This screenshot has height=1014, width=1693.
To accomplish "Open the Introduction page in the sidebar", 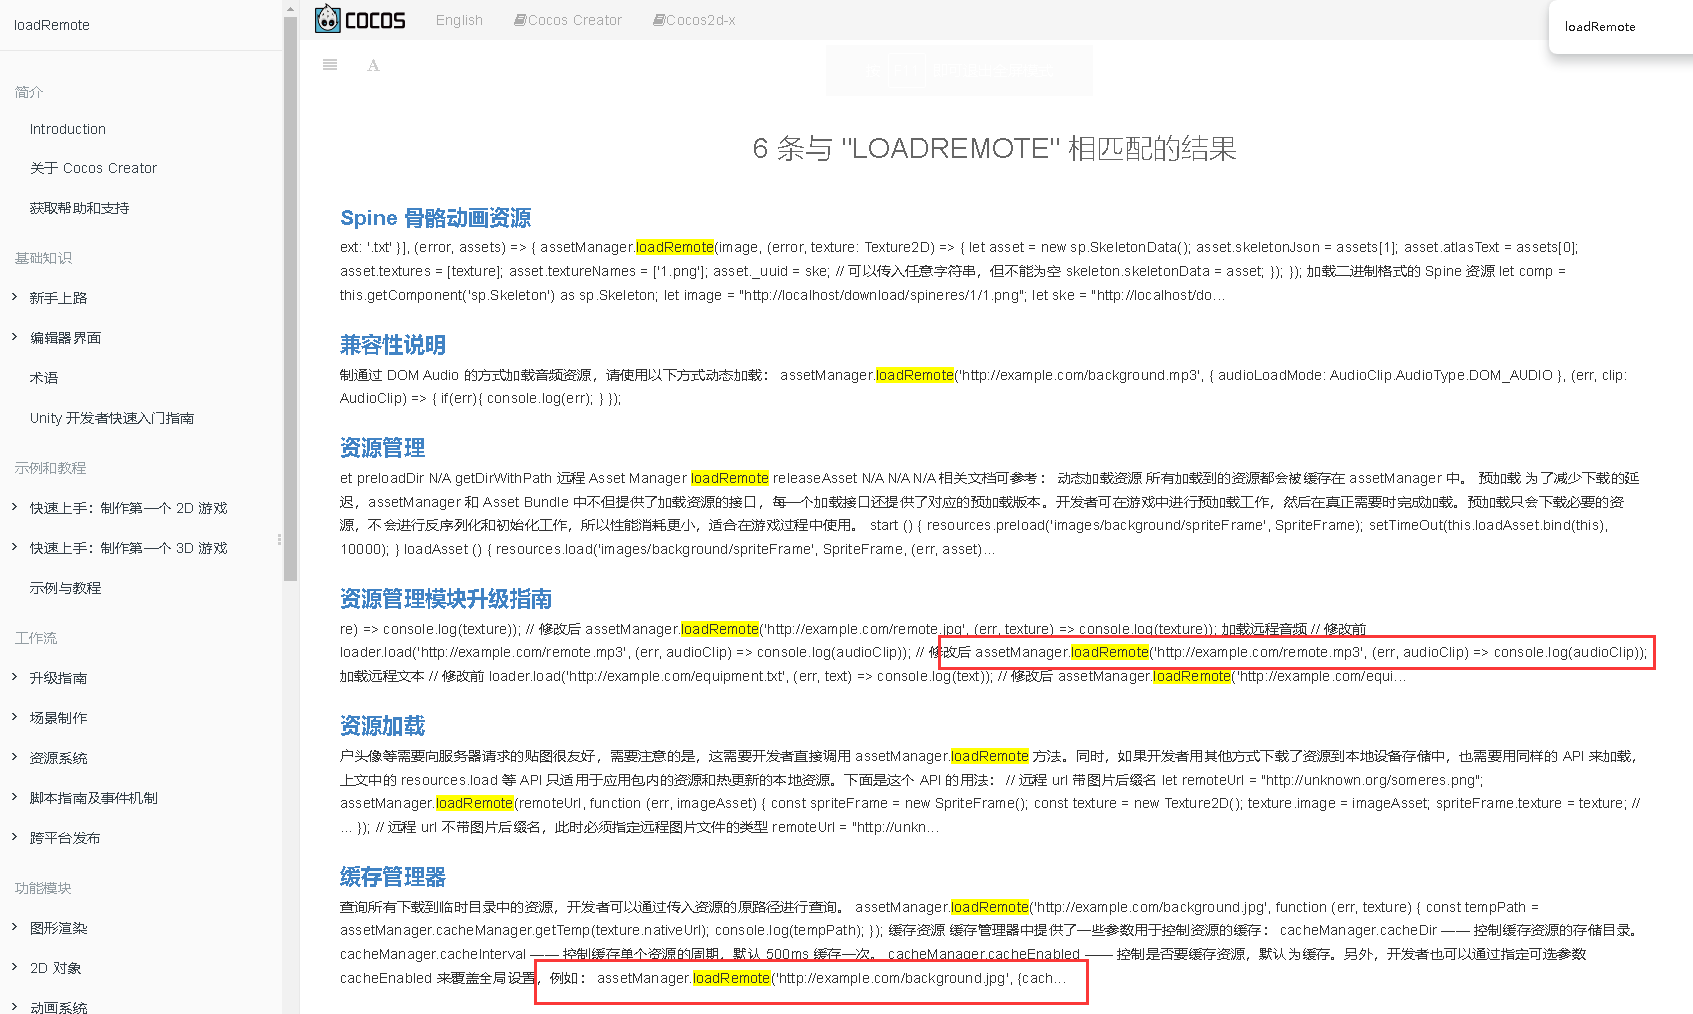I will point(67,128).
